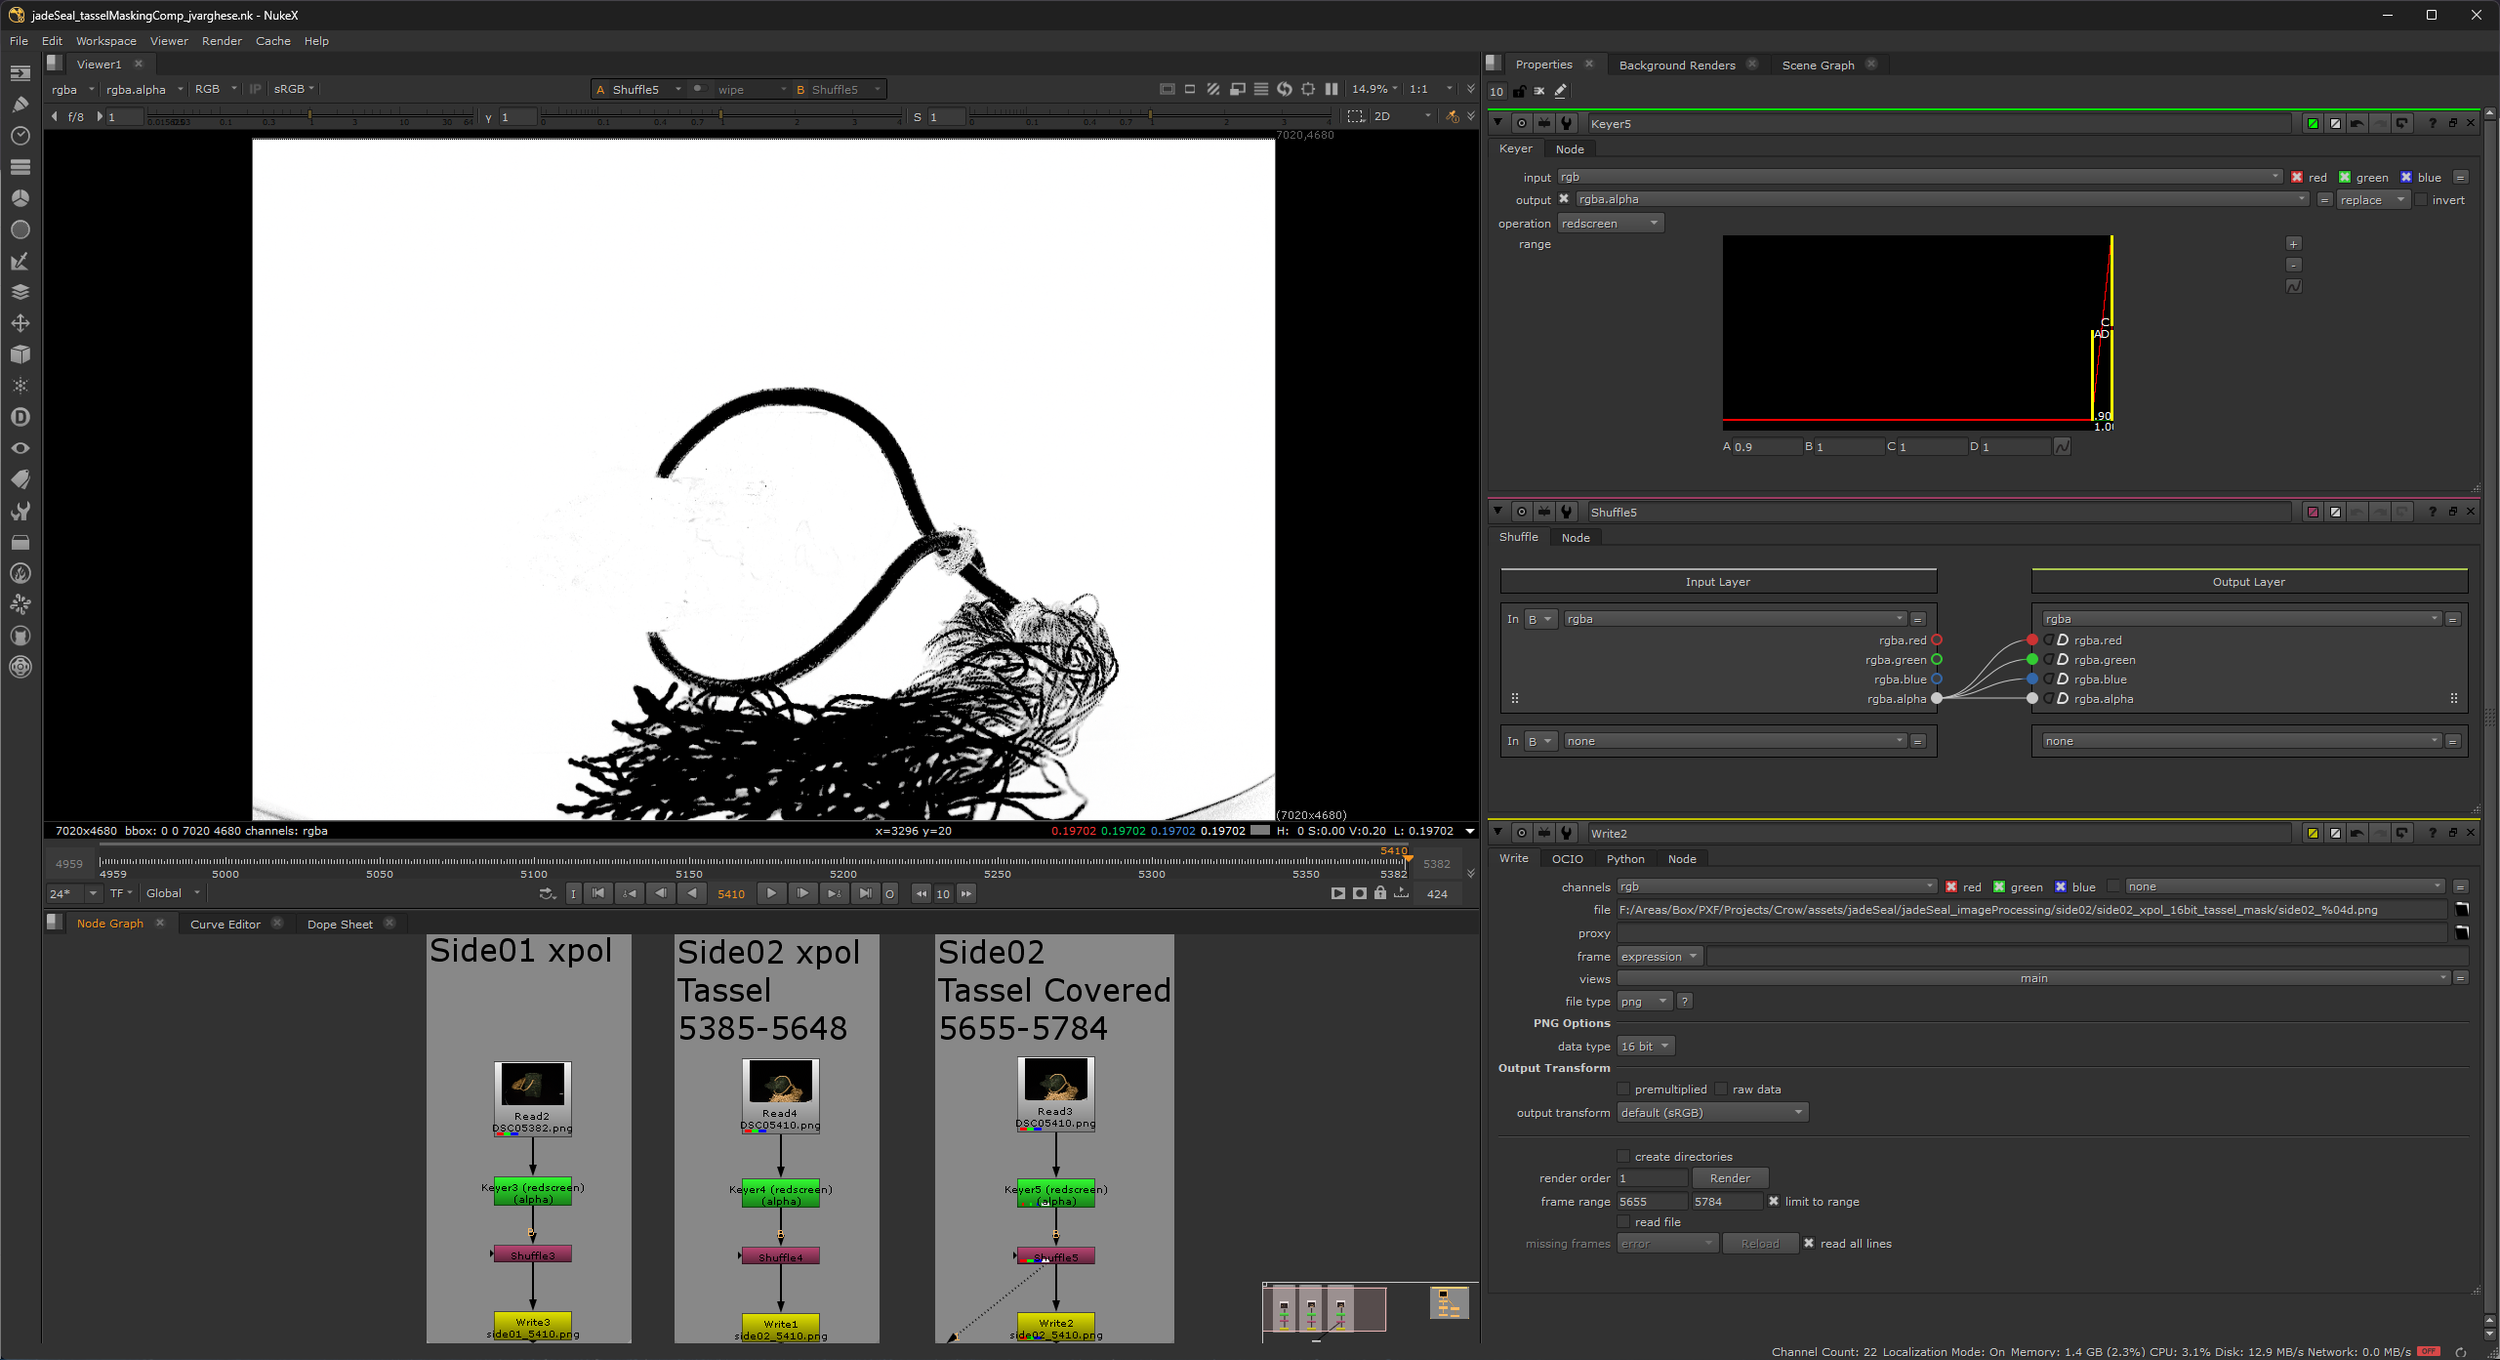Click the lock properties panel icon

1519,91
